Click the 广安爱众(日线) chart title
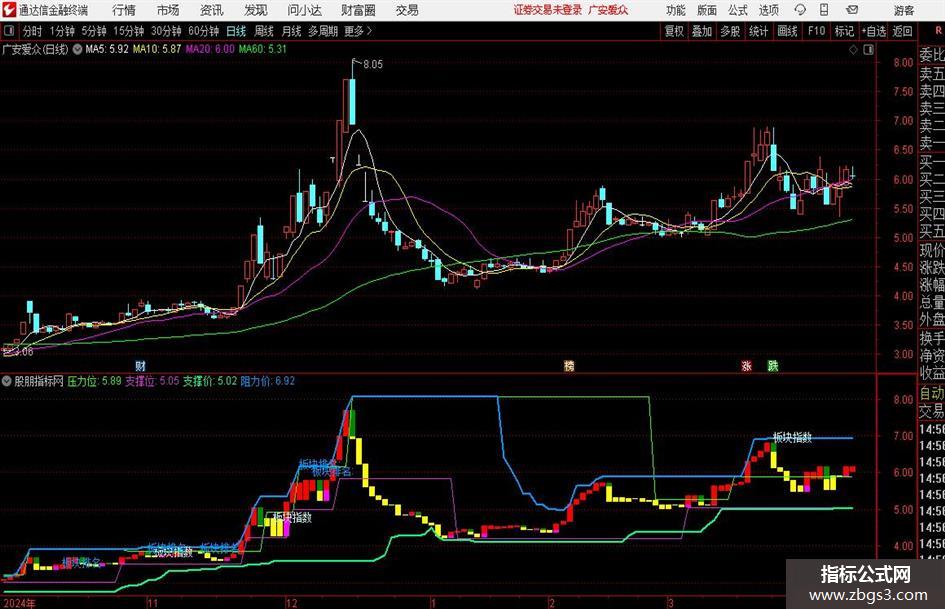Viewport: 945px width, 609px height. coord(35,49)
